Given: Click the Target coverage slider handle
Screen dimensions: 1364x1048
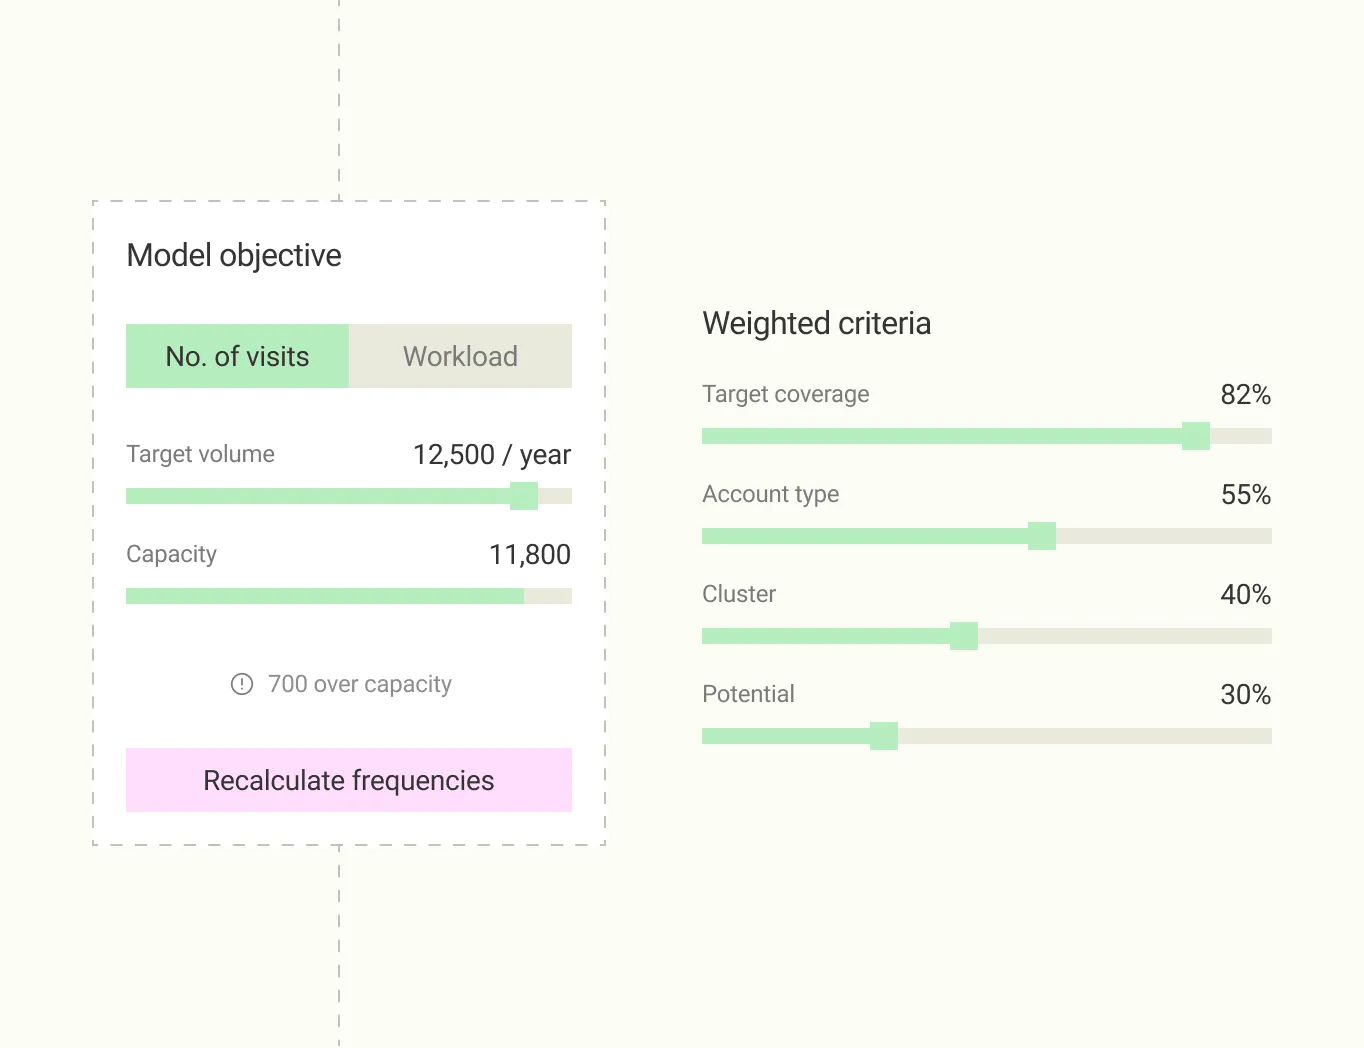Looking at the screenshot, I should point(1196,436).
